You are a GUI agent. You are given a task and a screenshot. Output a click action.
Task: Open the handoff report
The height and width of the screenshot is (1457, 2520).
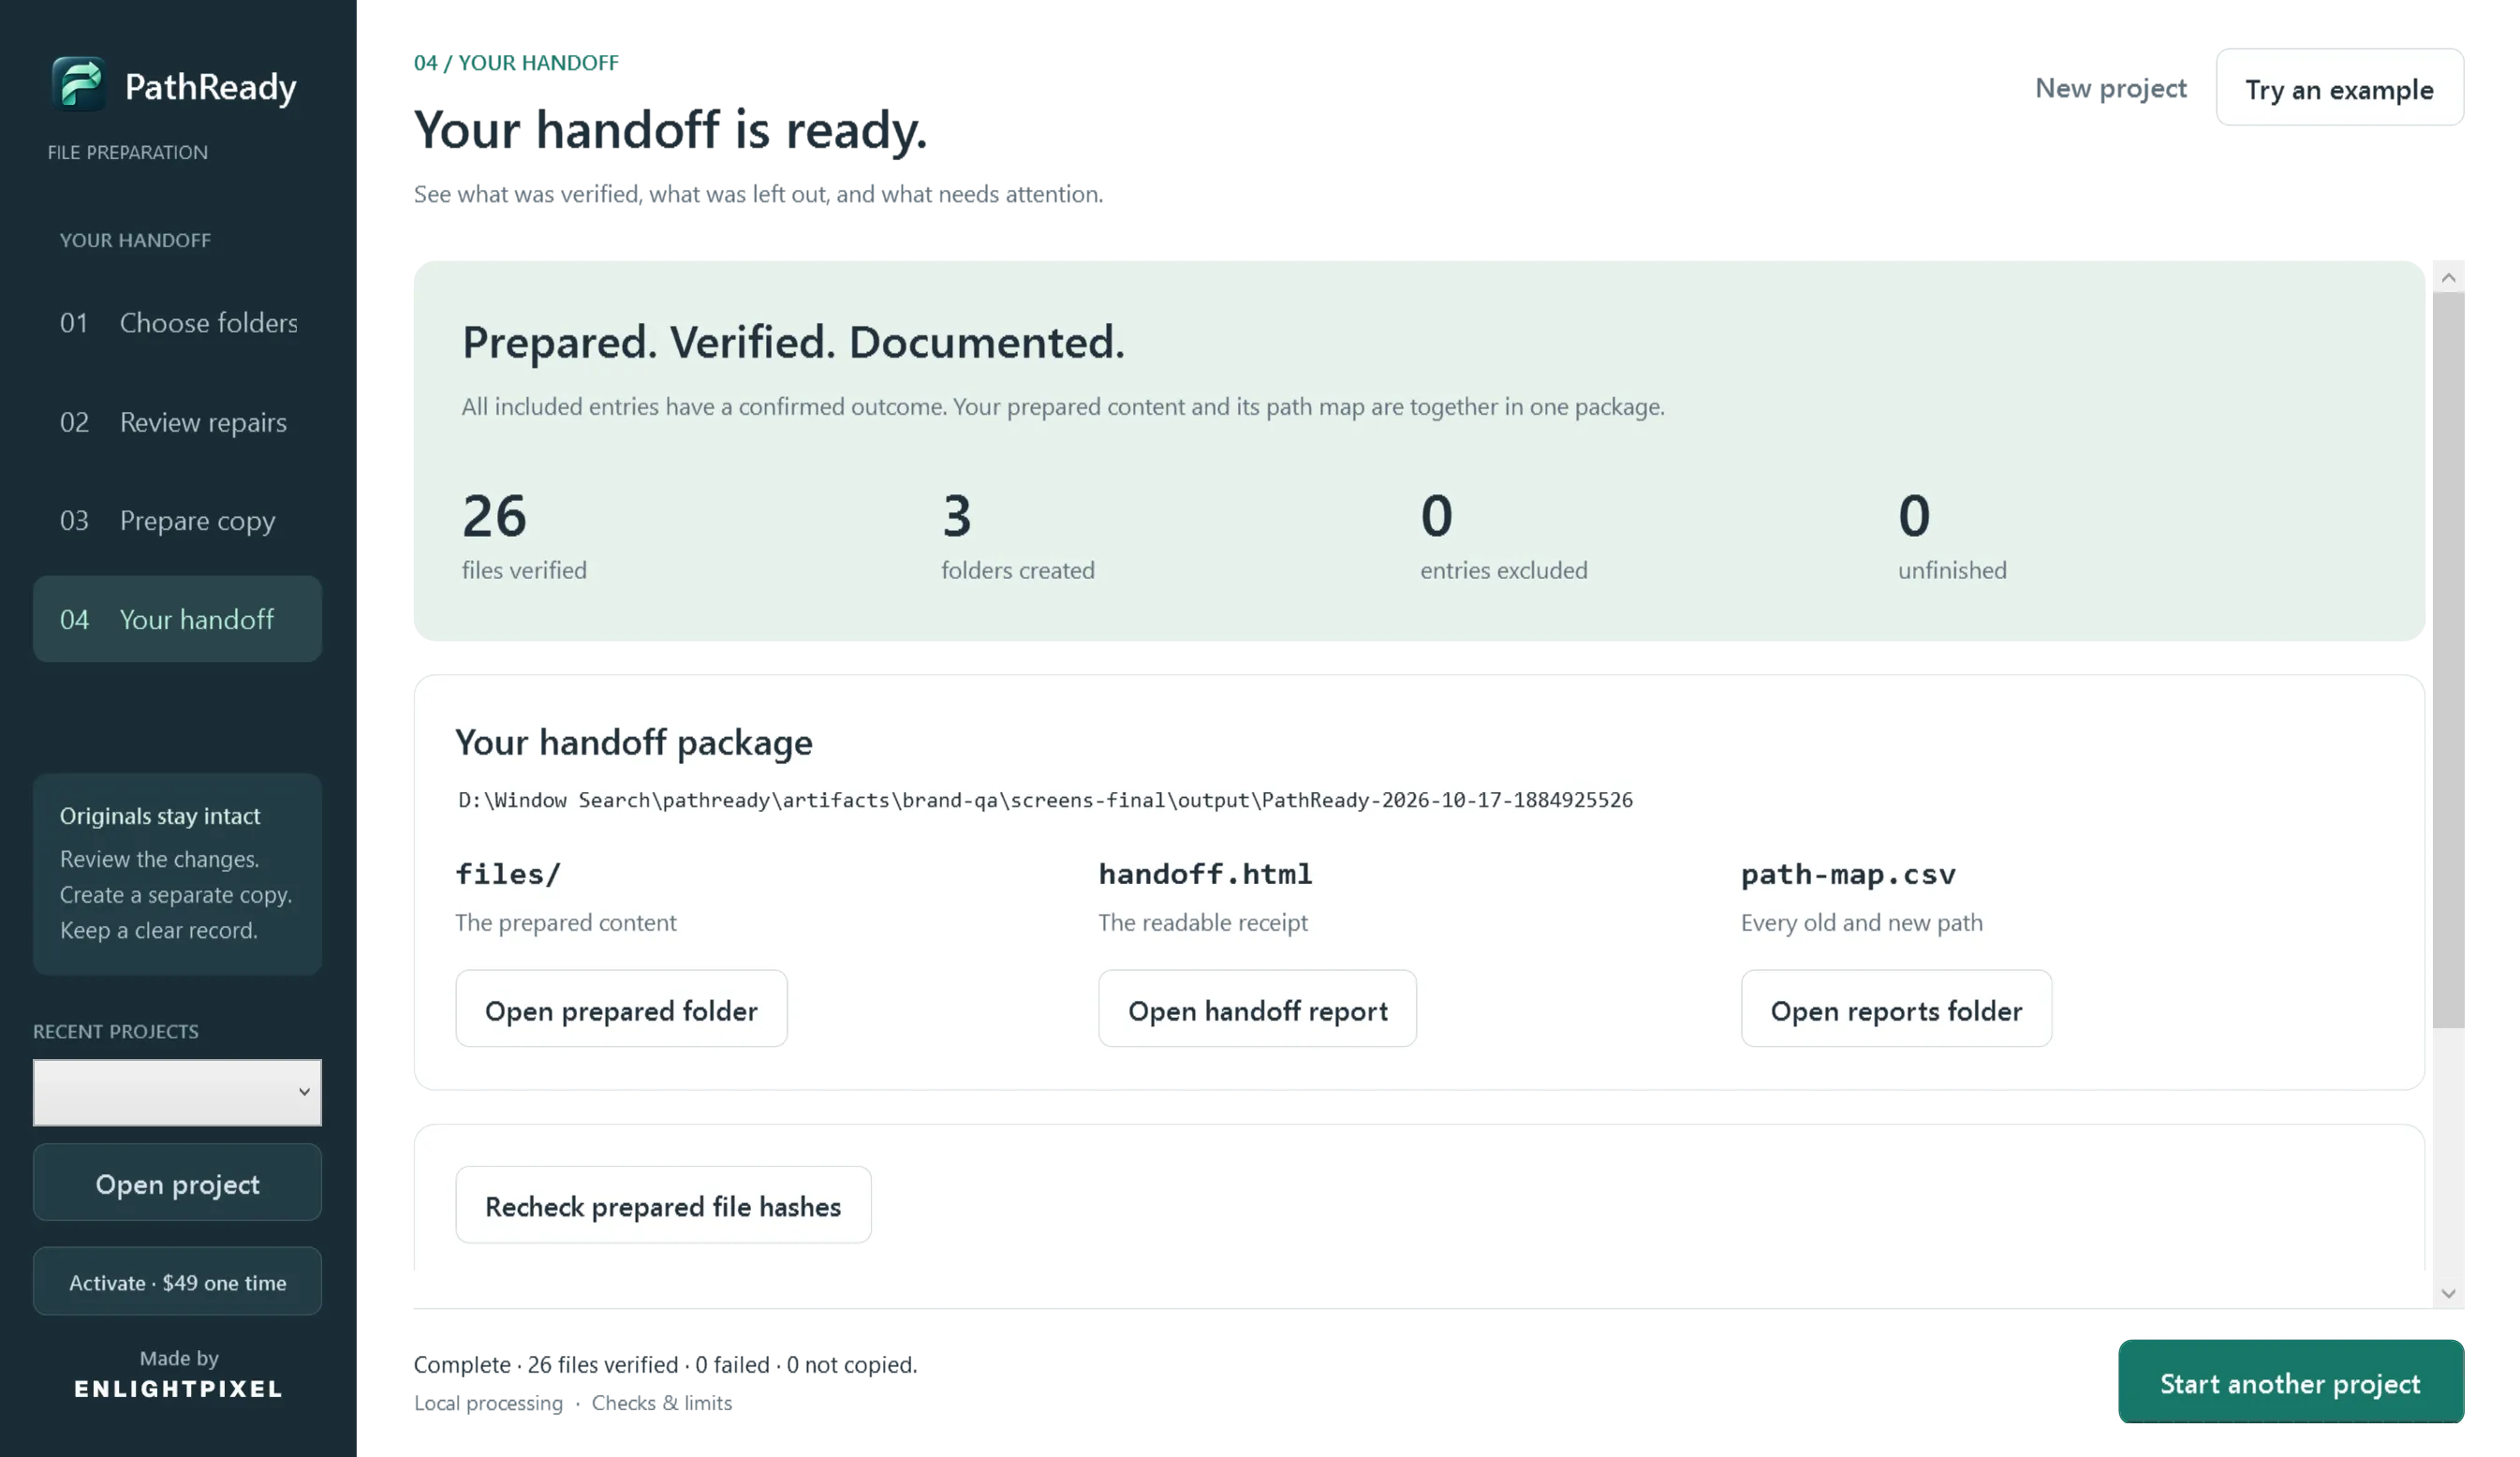[1257, 1009]
